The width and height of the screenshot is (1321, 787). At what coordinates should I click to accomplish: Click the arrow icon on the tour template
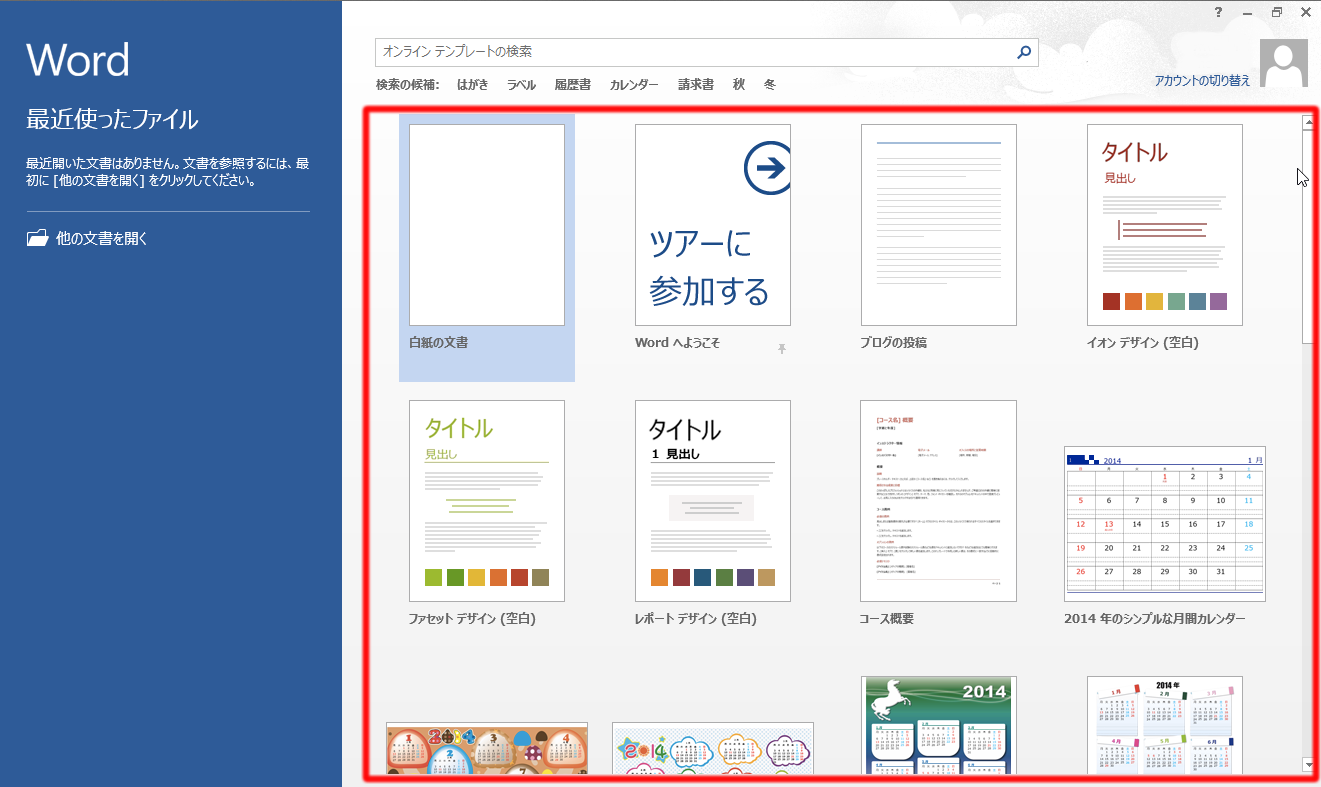(x=768, y=168)
